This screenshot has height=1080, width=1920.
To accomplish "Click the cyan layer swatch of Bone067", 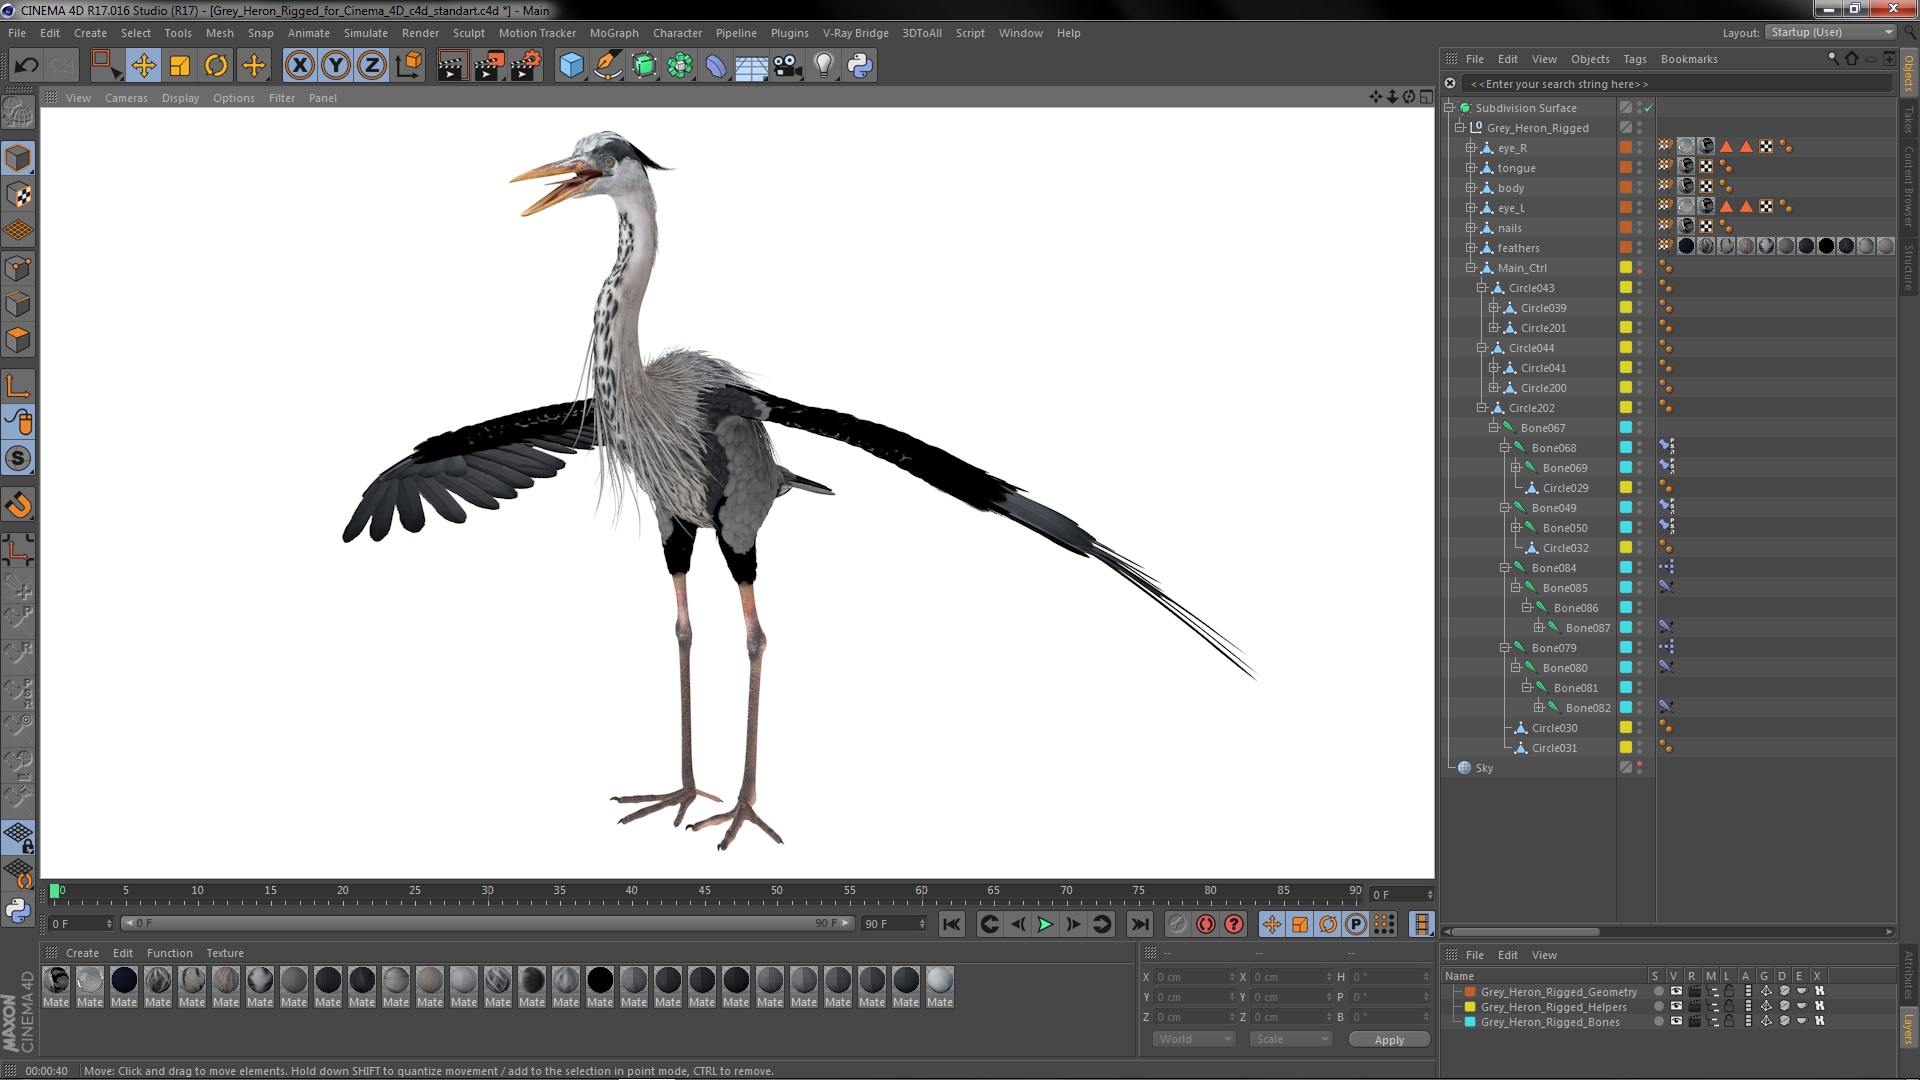I will [x=1626, y=427].
